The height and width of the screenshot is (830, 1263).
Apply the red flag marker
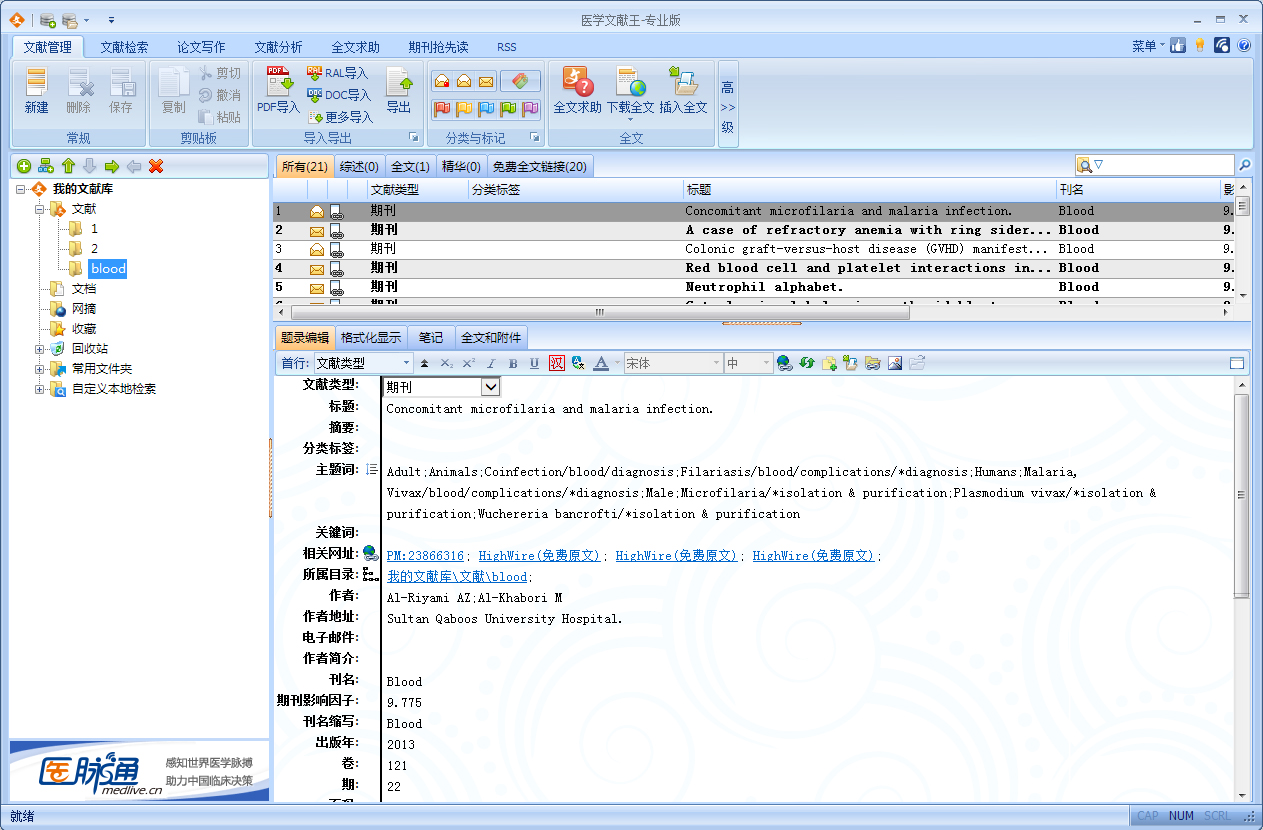tap(441, 108)
